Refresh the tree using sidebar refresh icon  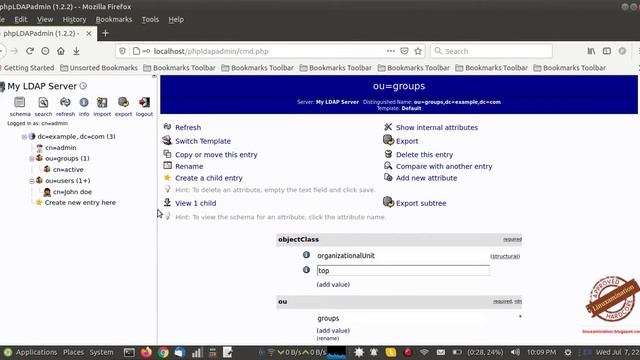(65, 102)
